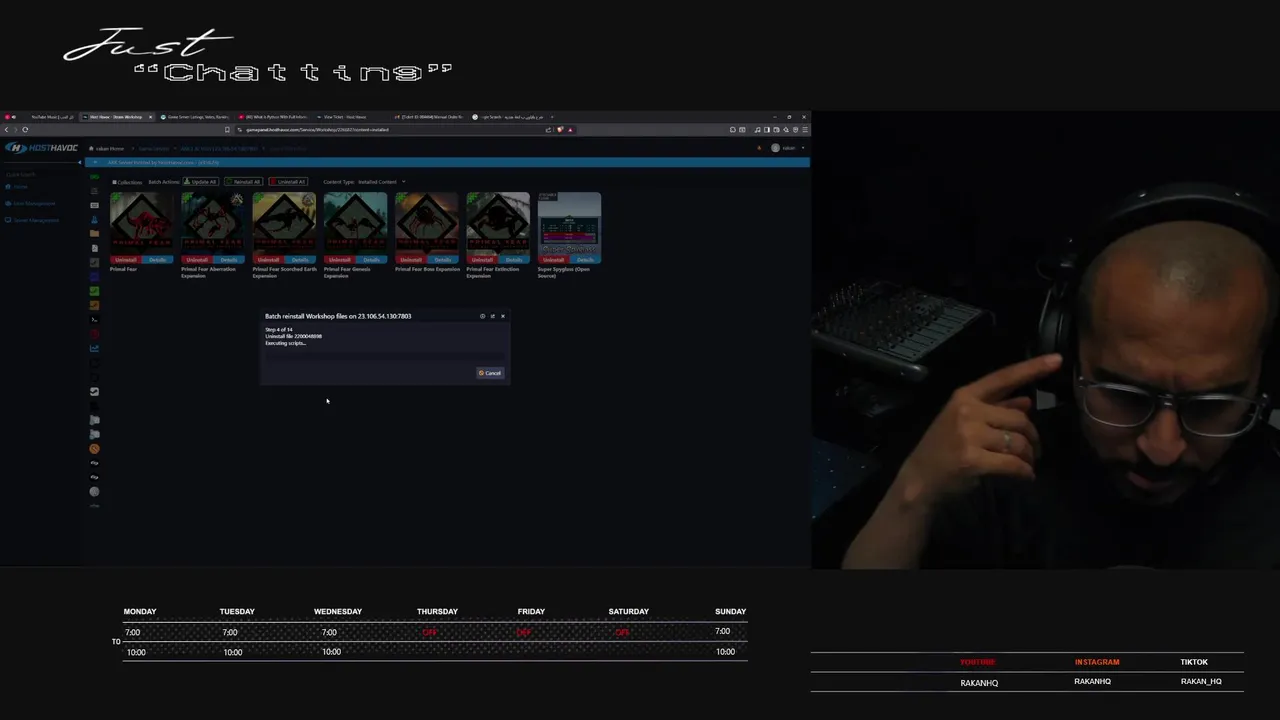Screen dimensions: 1280x720
Task: Open Details for Primal Fear Aberration Expansion
Action: click(x=228, y=260)
